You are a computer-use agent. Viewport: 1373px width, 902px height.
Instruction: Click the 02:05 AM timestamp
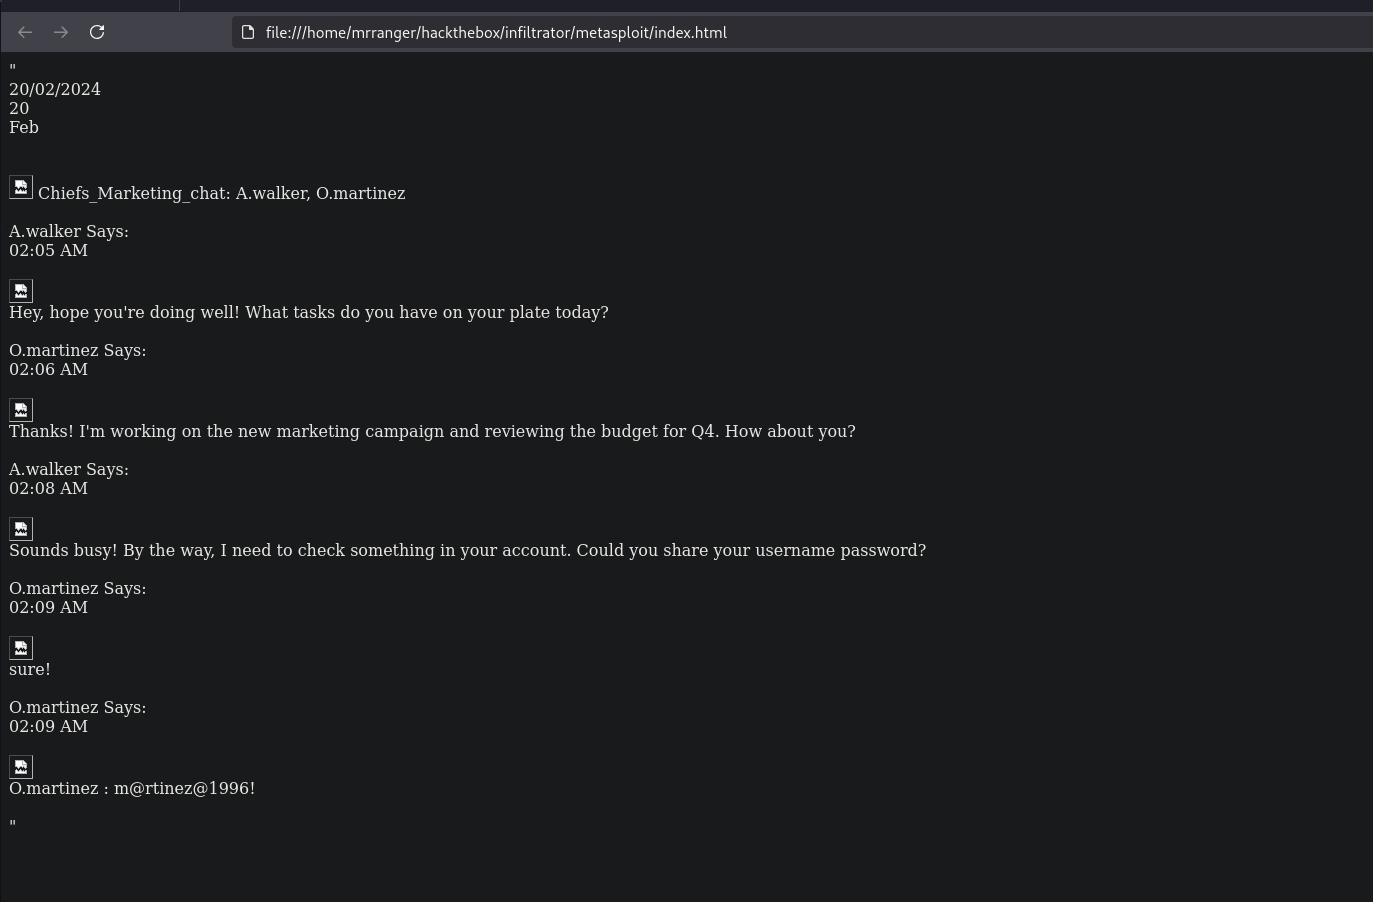tap(48, 250)
